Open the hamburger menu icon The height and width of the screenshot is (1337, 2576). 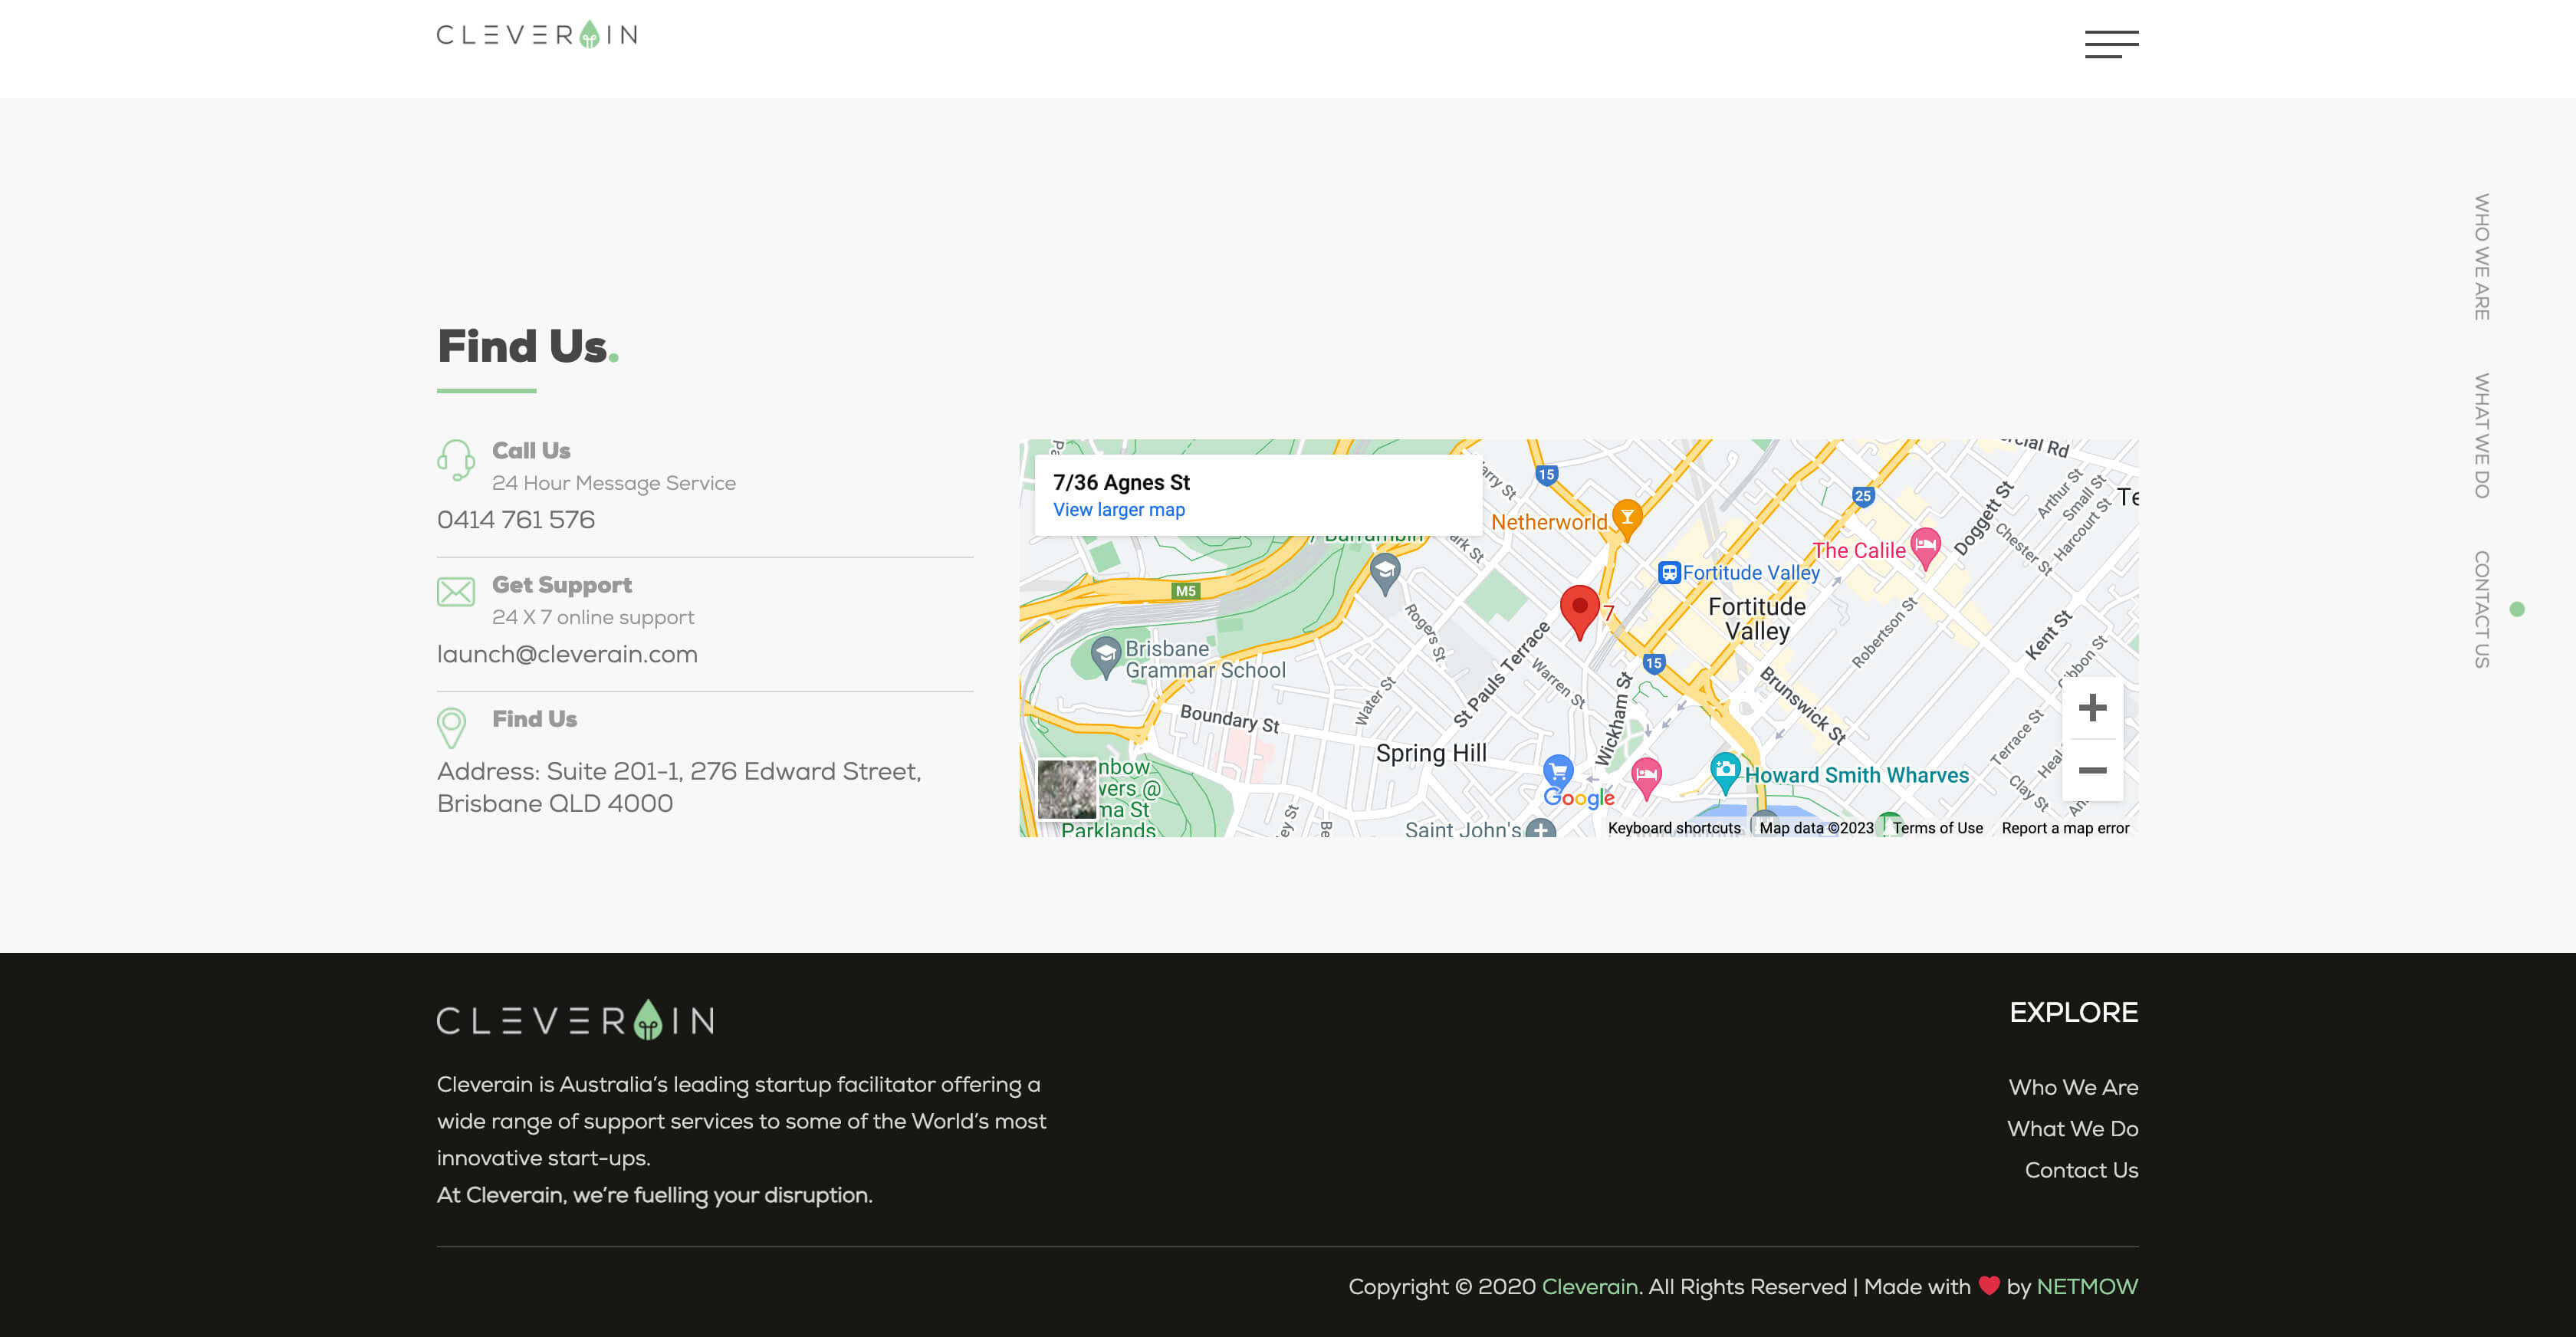[x=2111, y=44]
